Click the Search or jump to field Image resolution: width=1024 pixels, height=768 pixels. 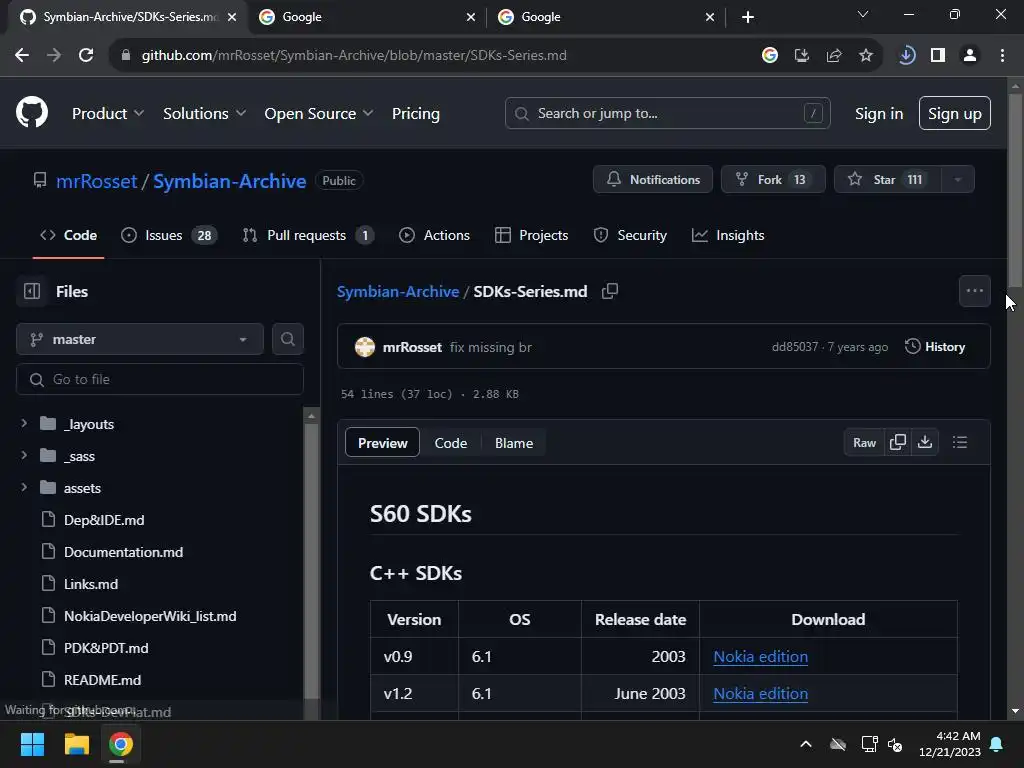tap(667, 113)
